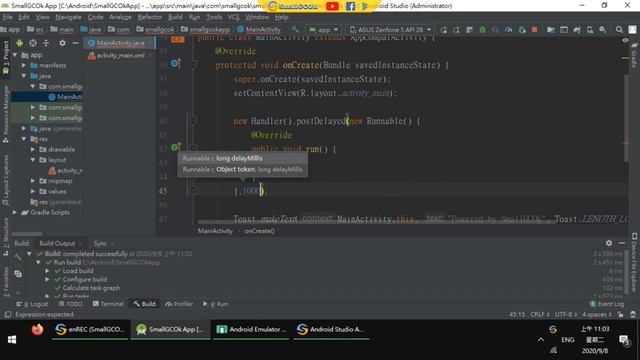The width and height of the screenshot is (640, 360).
Task: Fold the onCreate method in editor gutter
Action: (x=193, y=64)
